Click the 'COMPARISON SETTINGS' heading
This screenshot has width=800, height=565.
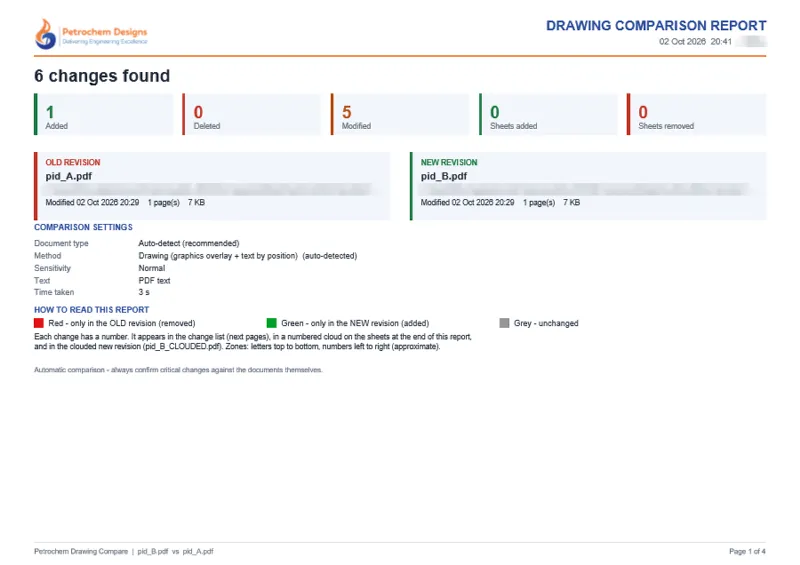tap(83, 227)
